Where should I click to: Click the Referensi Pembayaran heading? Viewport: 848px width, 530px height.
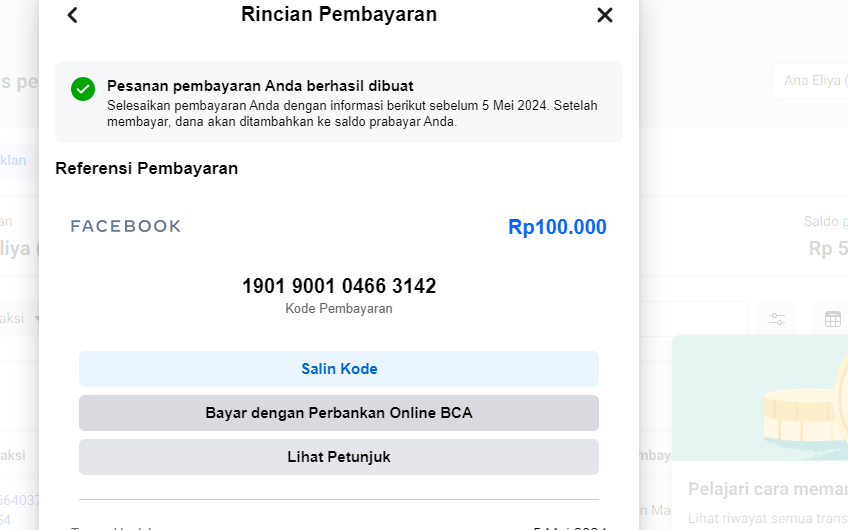coord(146,168)
